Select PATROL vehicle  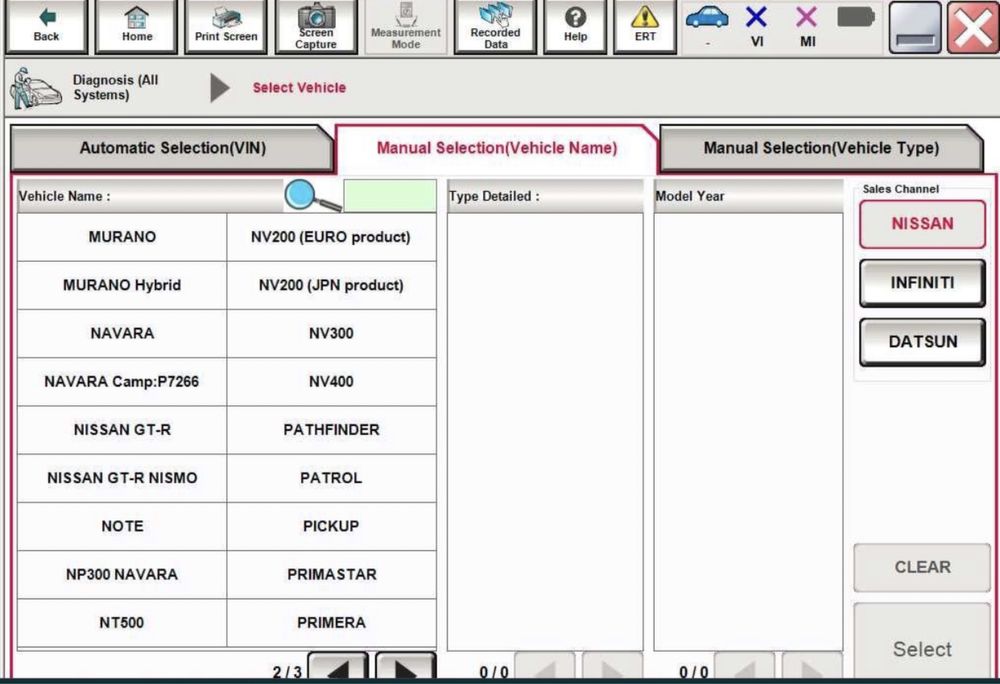tap(331, 477)
